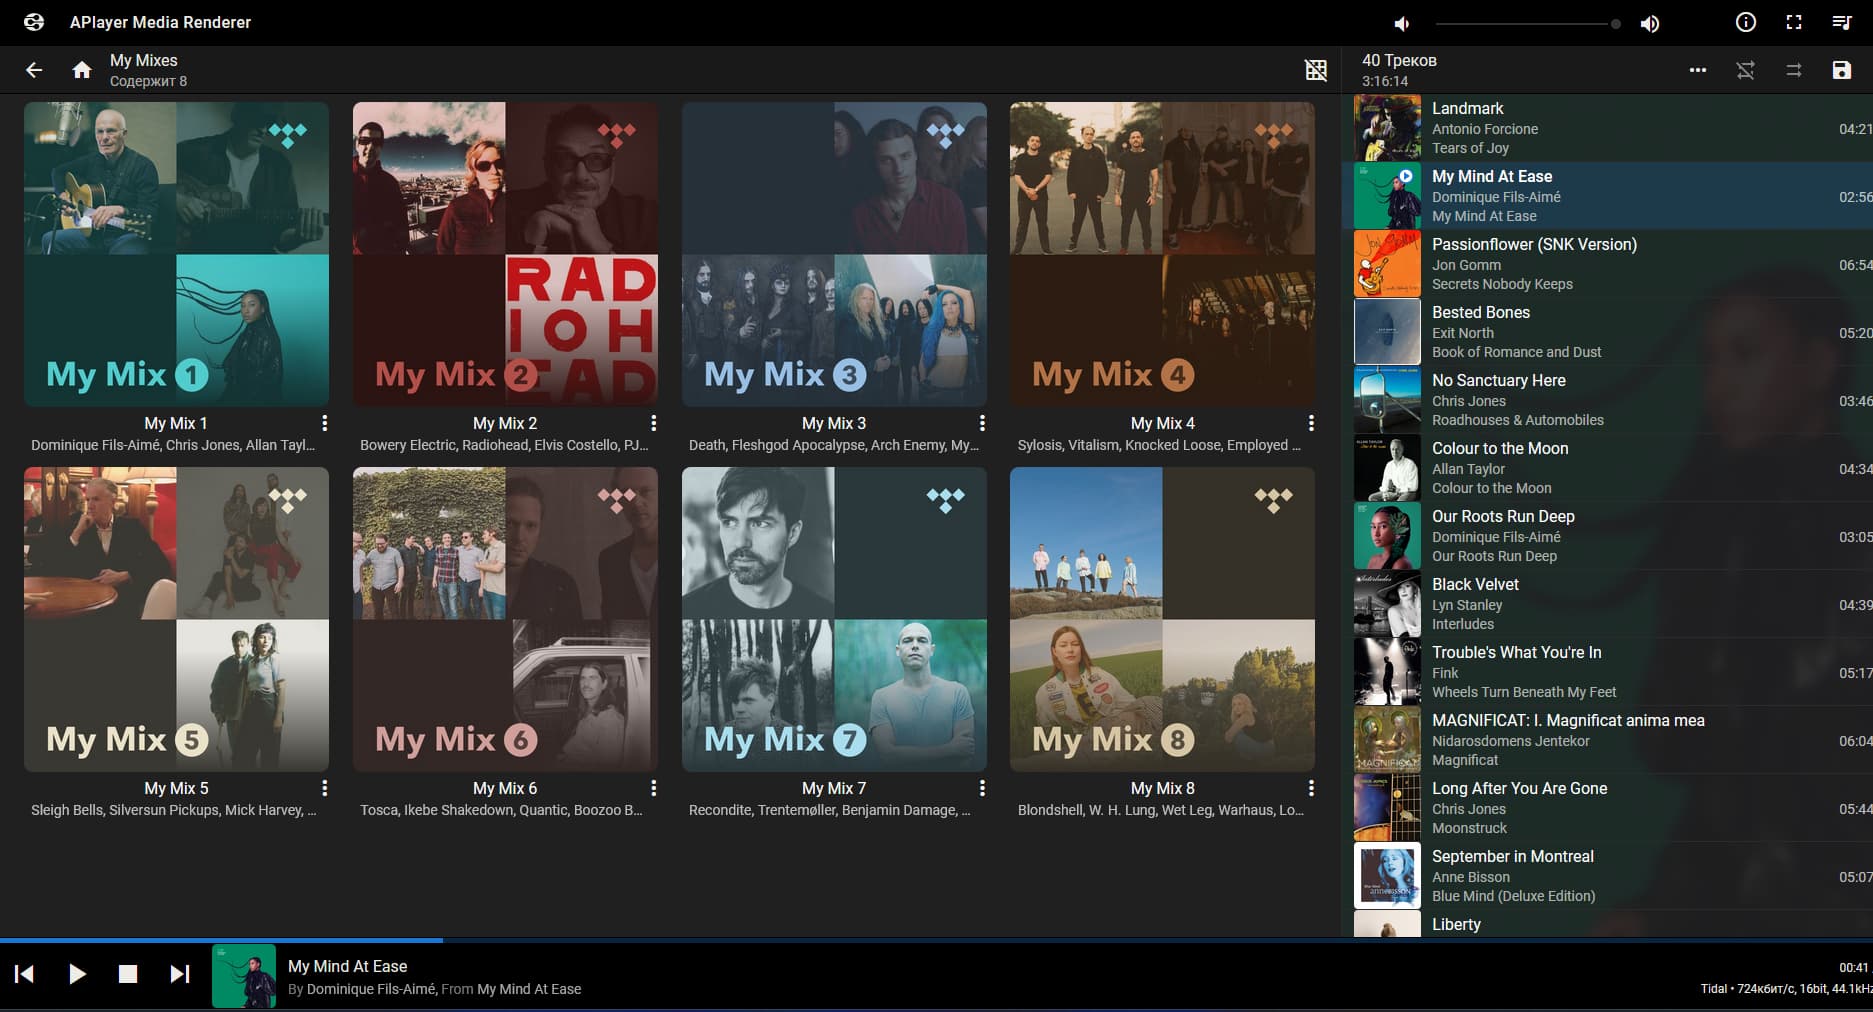This screenshot has width=1873, height=1012.
Task: Go back with the arrow icon
Action: [x=34, y=70]
